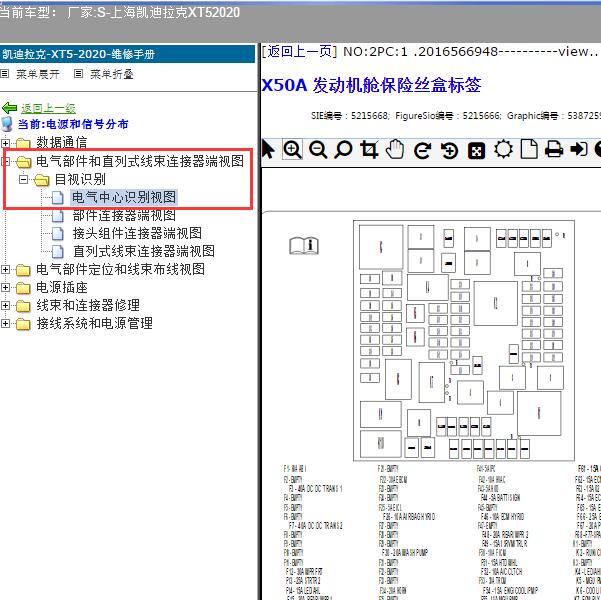Screen dimensions: 601x600
Task: Open 电气中心识别视图 page
Action: point(124,197)
